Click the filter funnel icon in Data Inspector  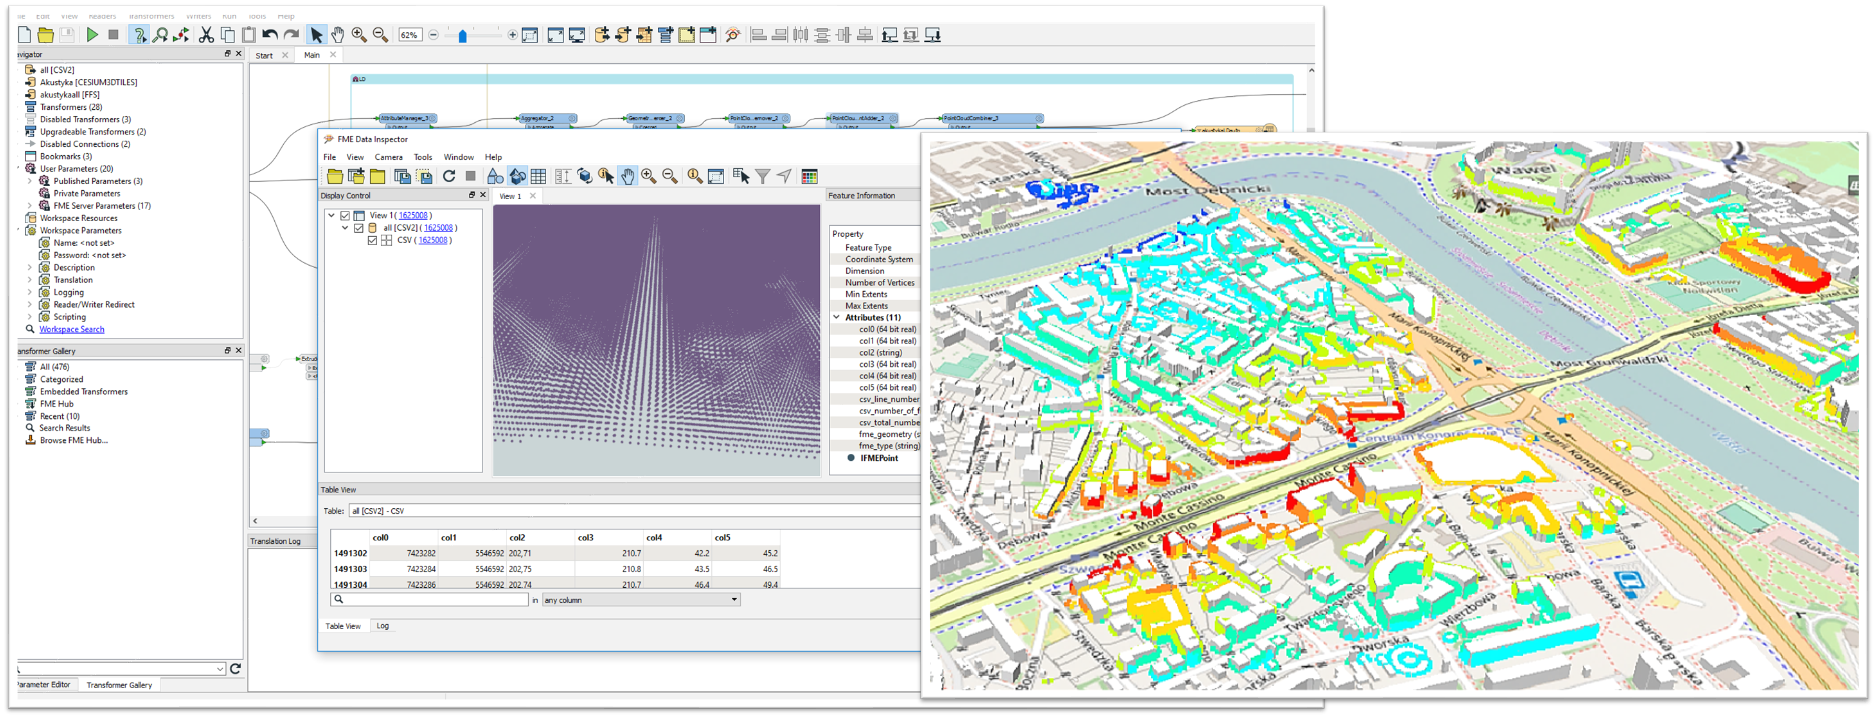click(763, 177)
